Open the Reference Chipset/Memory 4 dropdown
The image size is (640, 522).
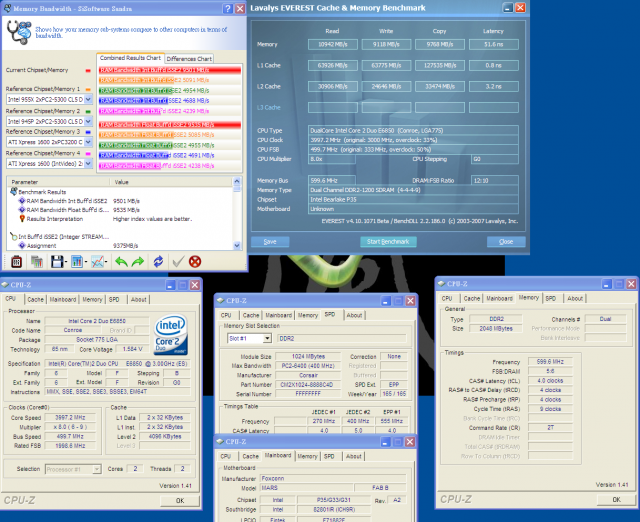click(88, 163)
